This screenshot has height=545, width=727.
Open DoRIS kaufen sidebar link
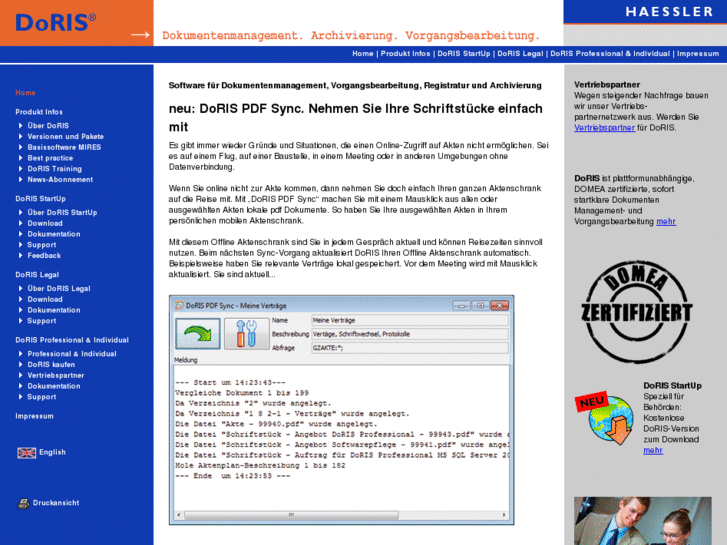click(51, 365)
